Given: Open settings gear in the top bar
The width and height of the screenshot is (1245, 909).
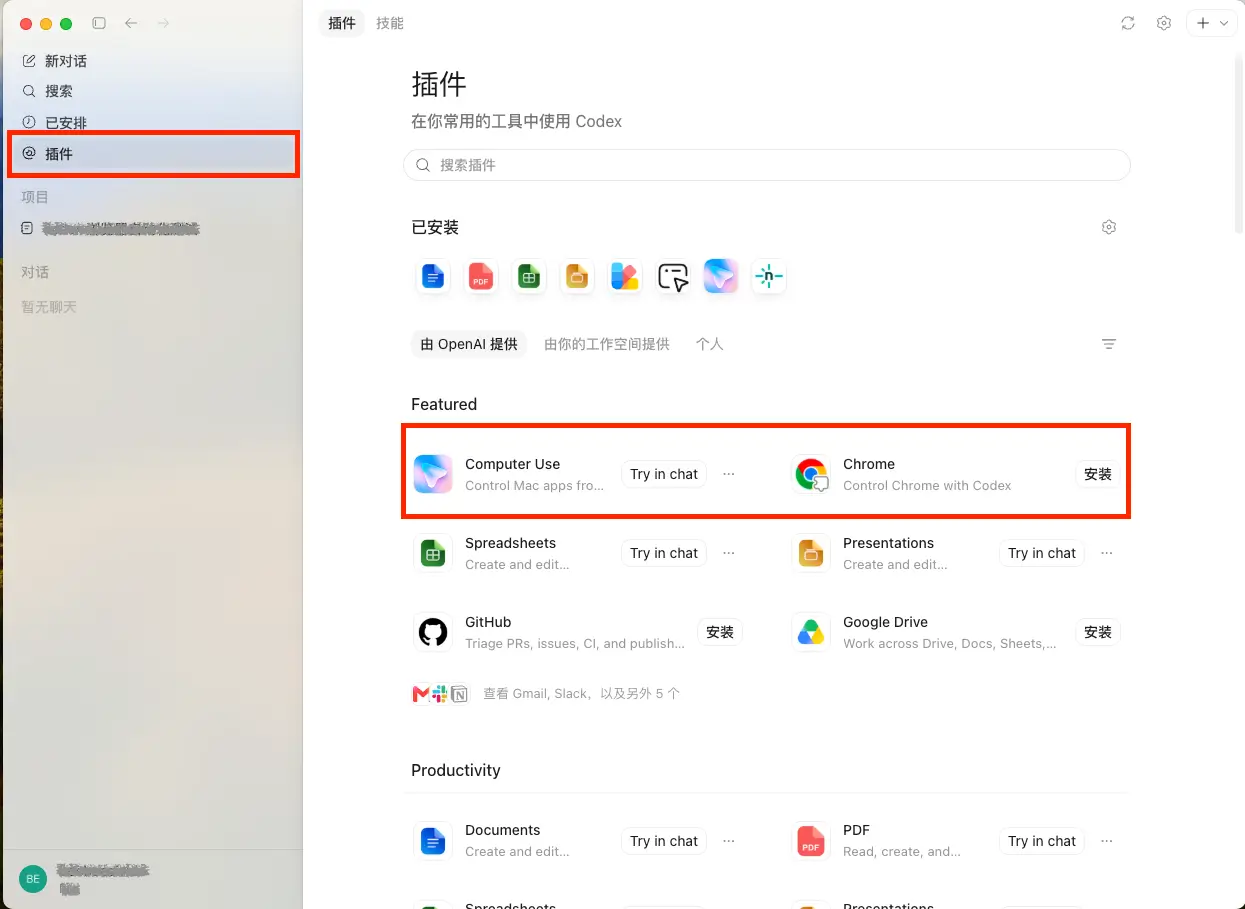Looking at the screenshot, I should pos(1164,23).
